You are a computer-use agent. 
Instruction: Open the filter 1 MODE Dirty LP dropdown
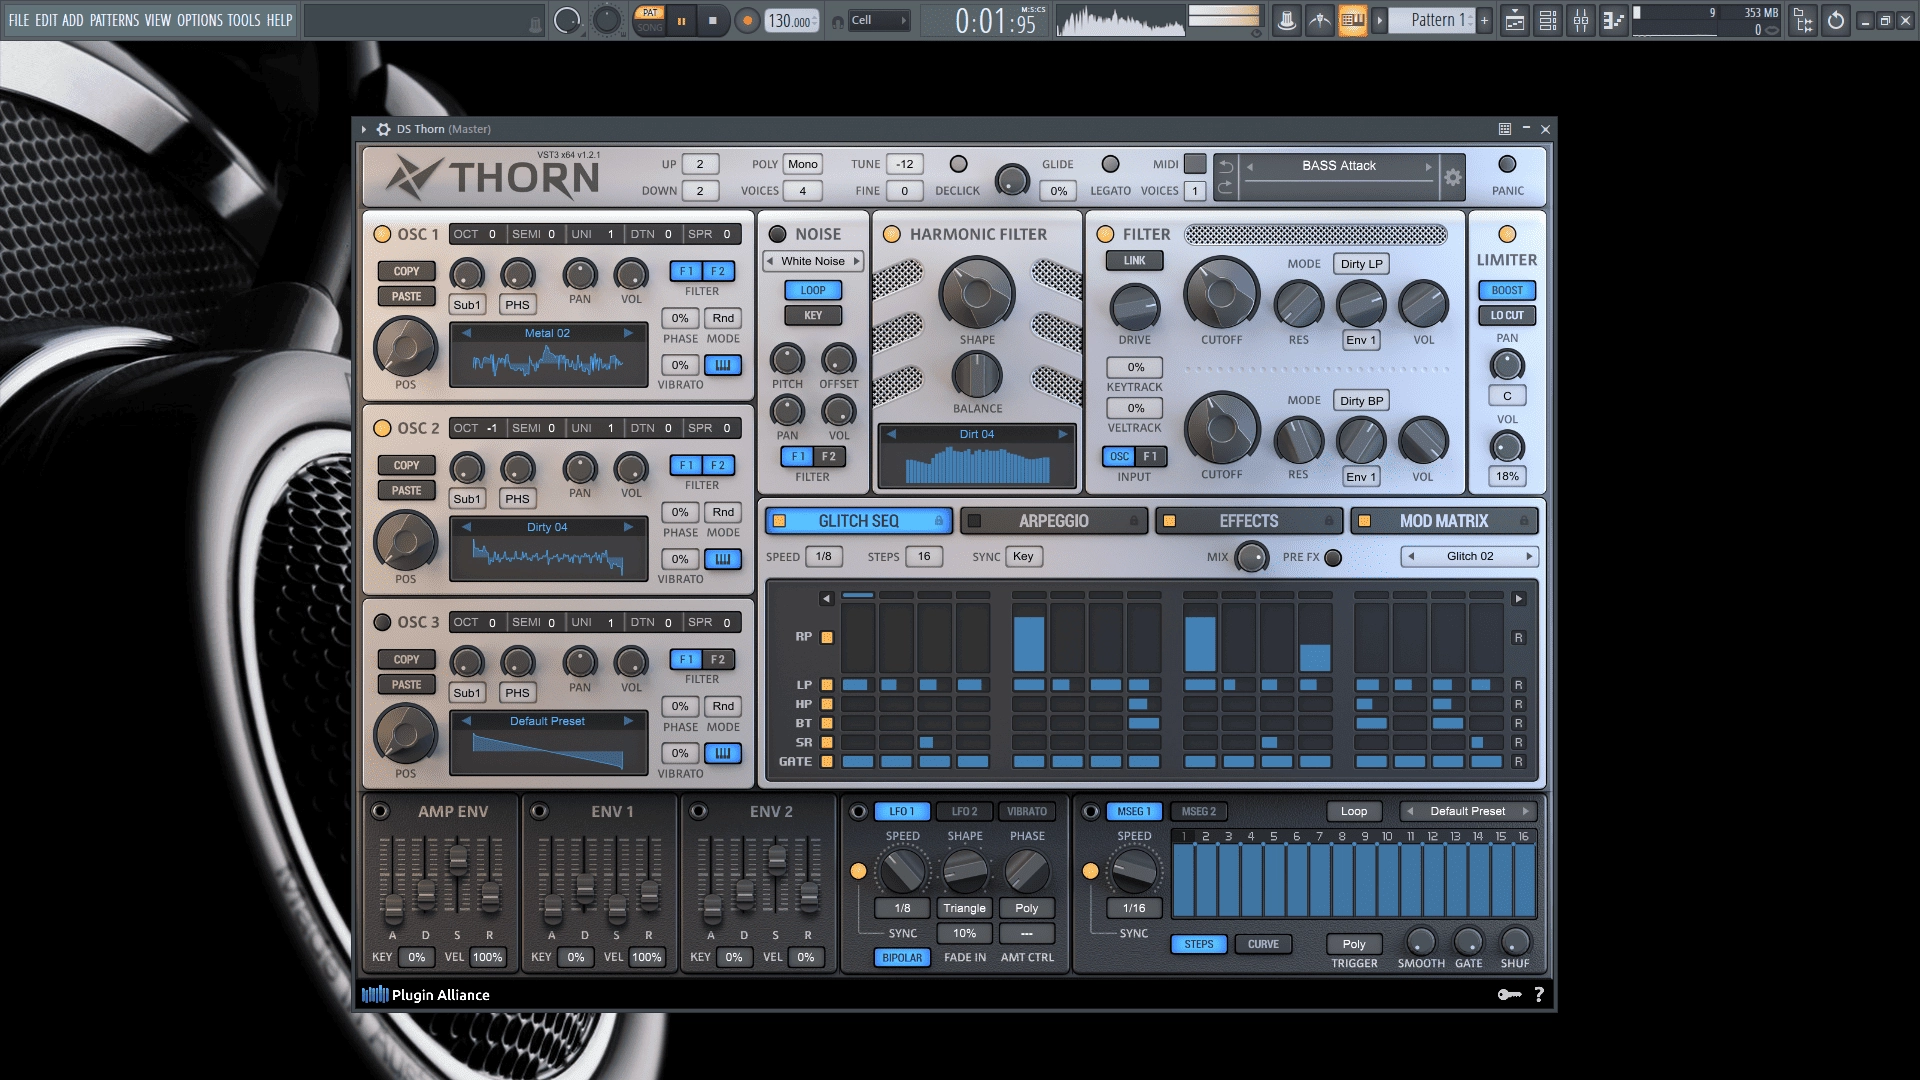(x=1361, y=264)
